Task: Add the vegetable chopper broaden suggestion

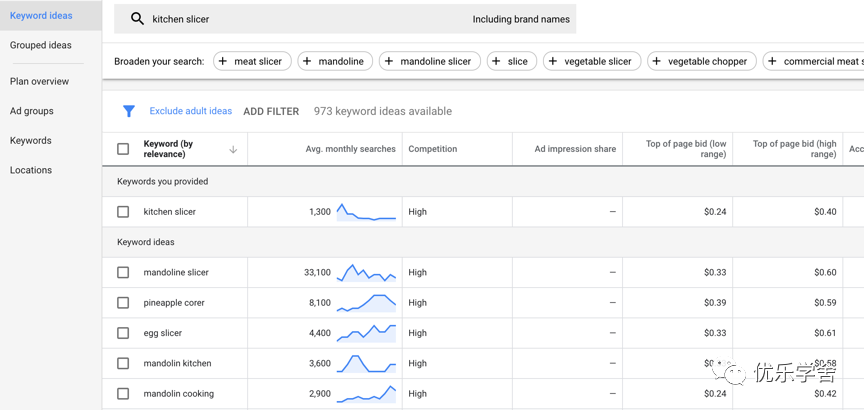Action: [x=702, y=61]
